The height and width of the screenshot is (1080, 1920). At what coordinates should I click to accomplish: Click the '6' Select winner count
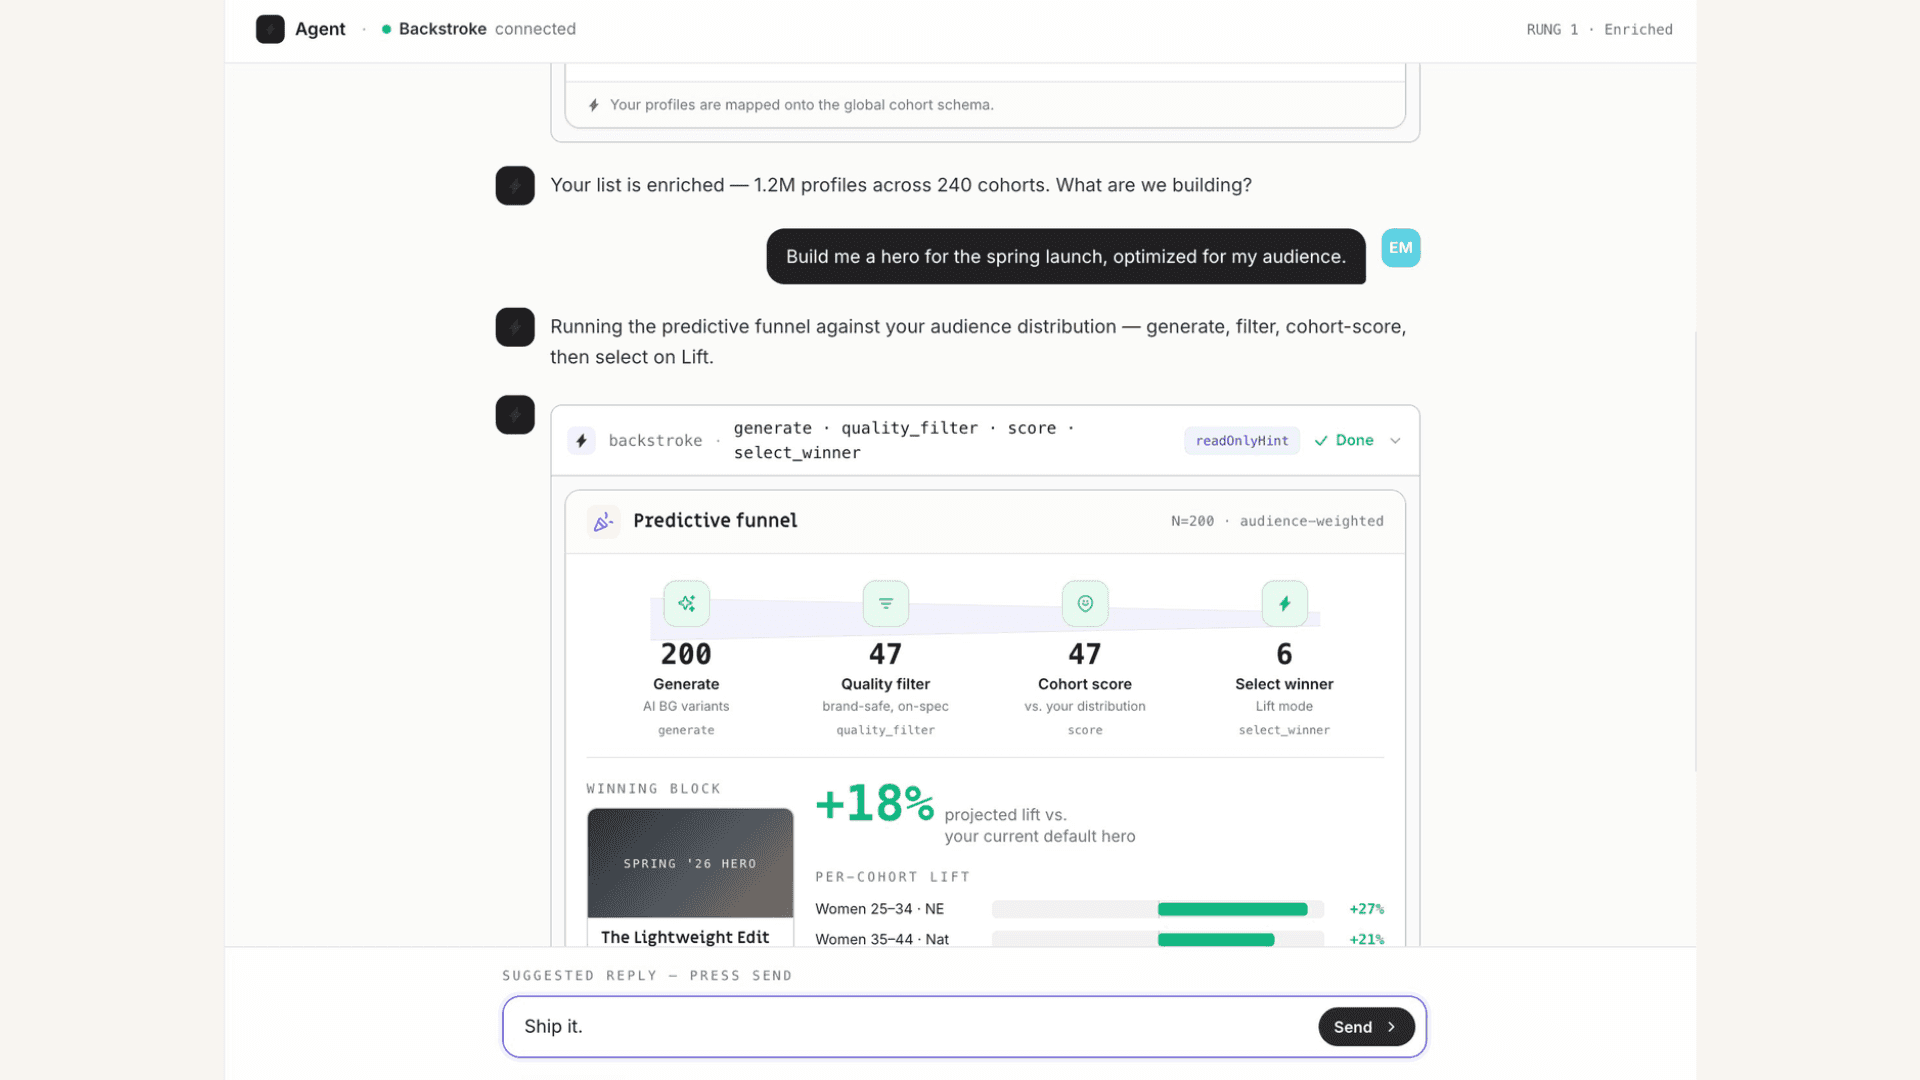1284,654
